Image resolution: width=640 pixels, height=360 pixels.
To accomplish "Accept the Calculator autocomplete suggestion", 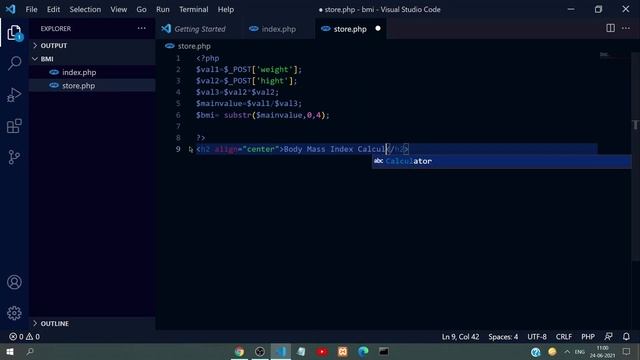I will tap(502, 161).
